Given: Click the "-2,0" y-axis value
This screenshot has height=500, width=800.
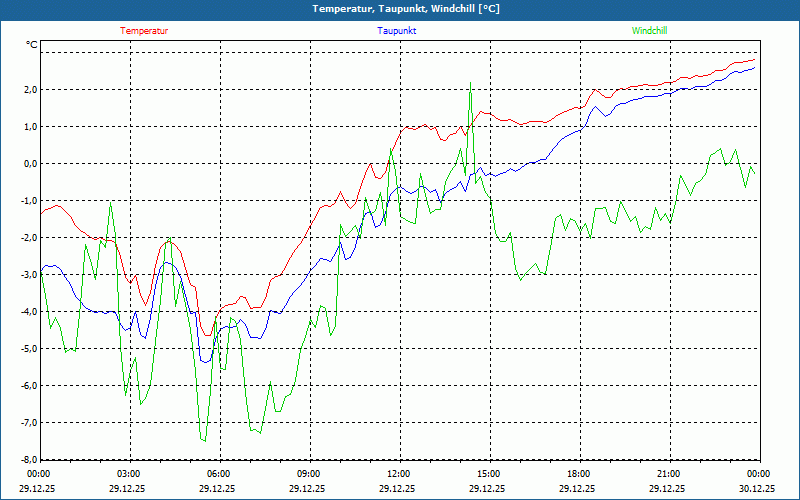Looking at the screenshot, I should [x=30, y=238].
